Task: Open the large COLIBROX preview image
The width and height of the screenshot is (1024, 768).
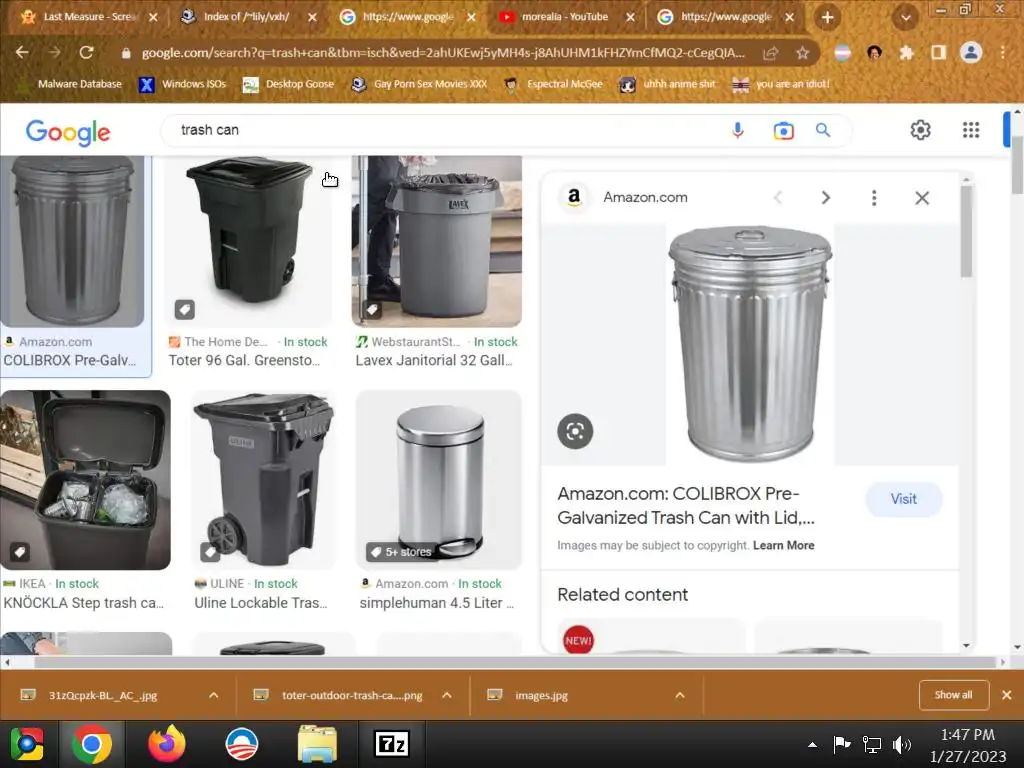Action: 750,344
